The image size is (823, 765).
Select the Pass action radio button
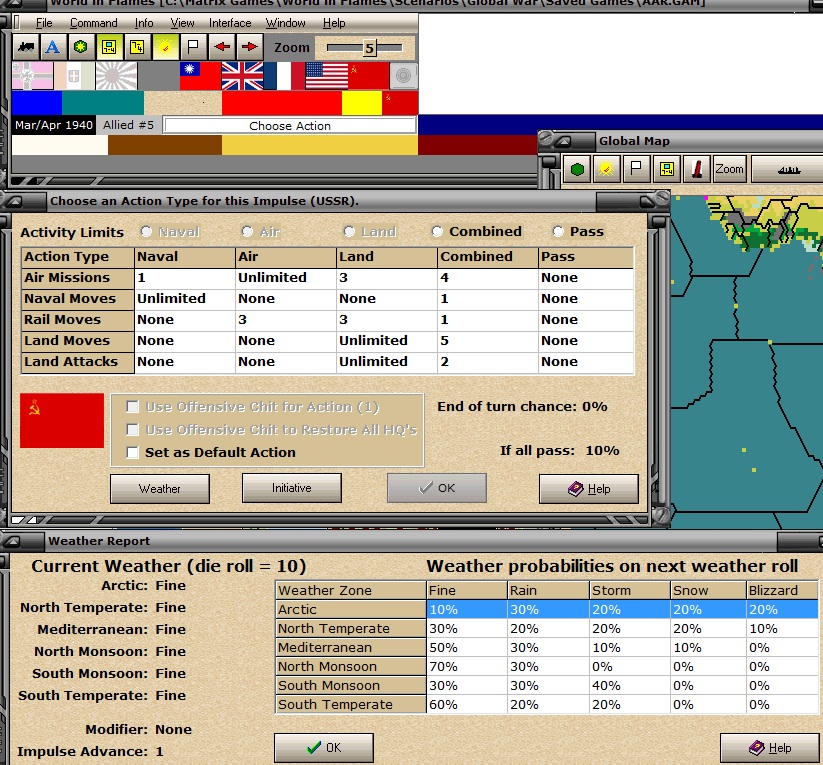pyautogui.click(x=558, y=232)
